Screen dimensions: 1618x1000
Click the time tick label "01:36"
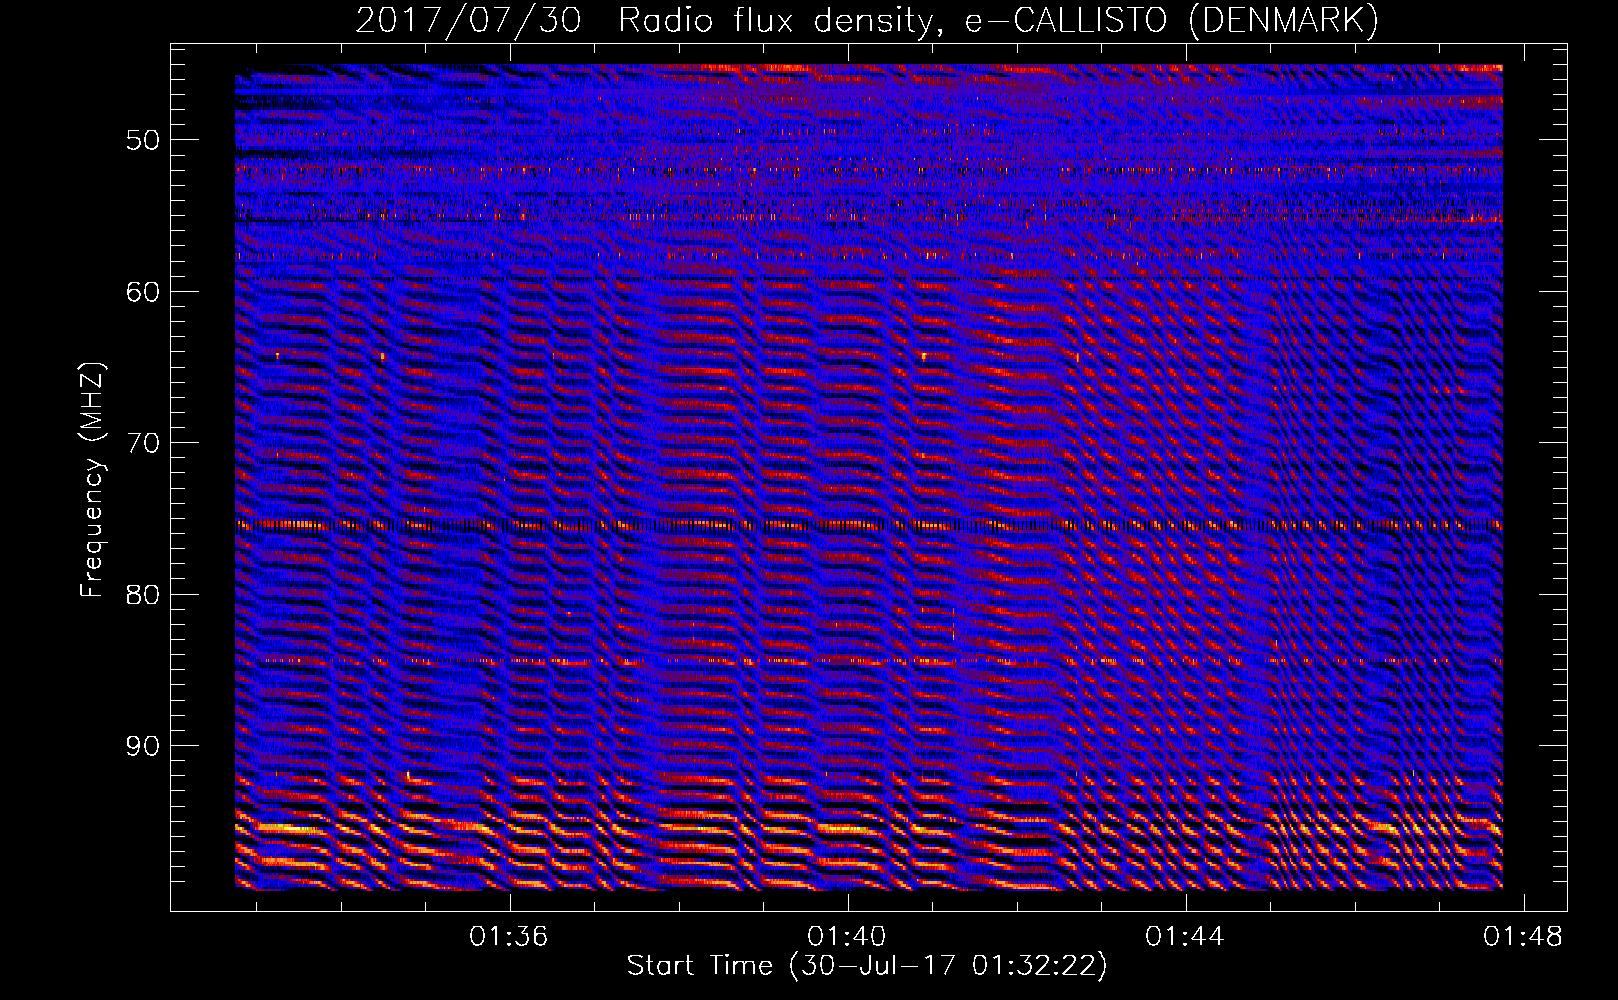[509, 937]
